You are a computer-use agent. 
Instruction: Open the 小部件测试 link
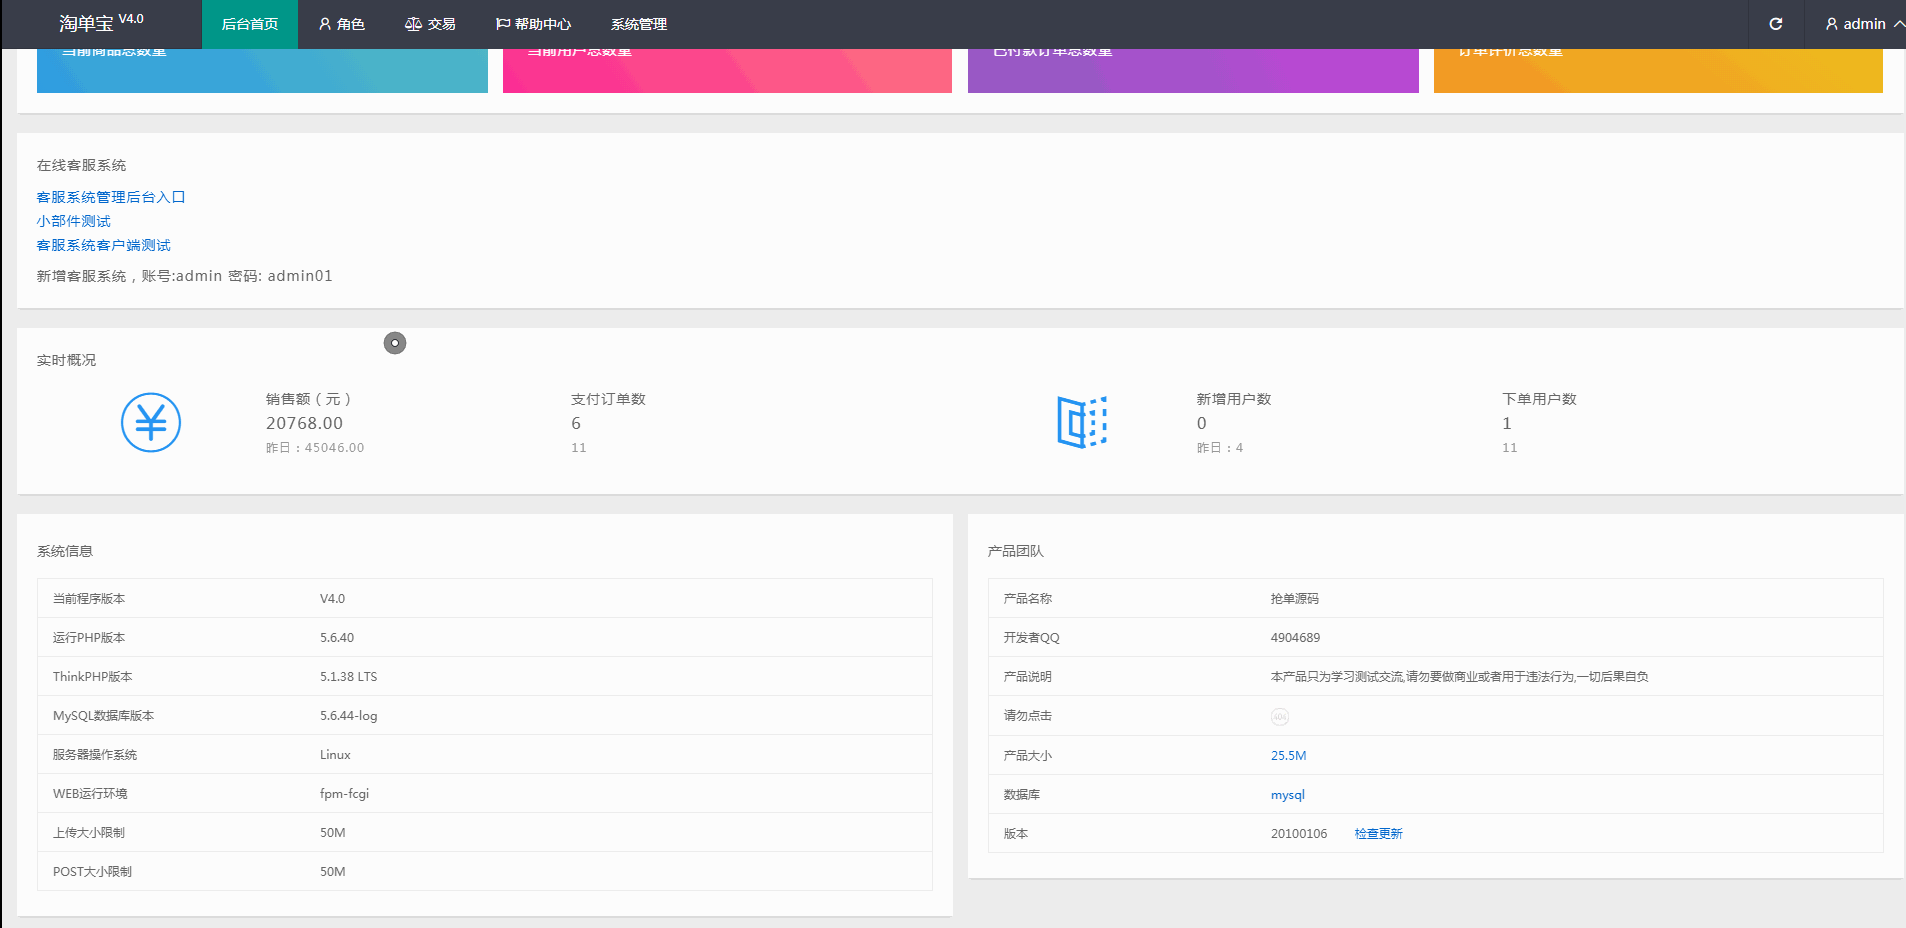coord(74,221)
